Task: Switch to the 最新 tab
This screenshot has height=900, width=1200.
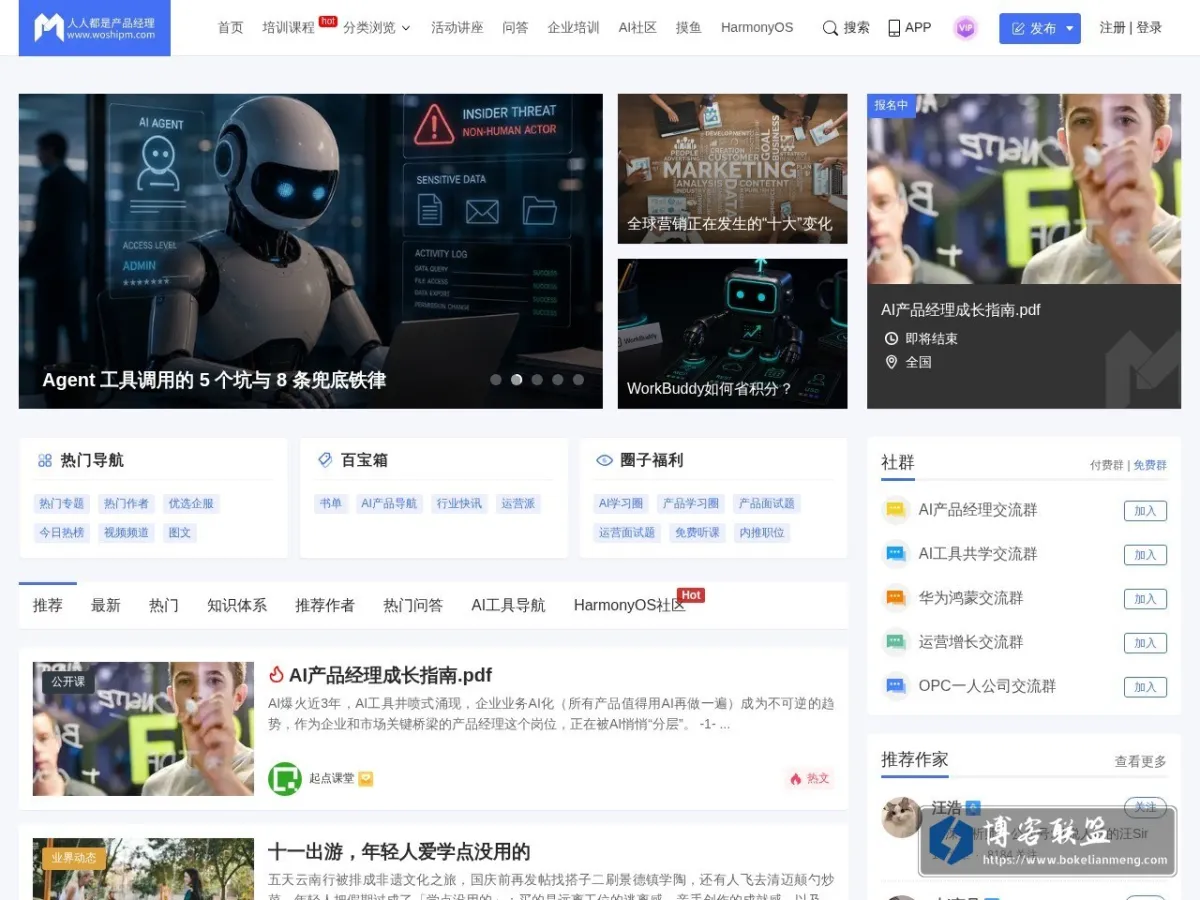Action: click(106, 605)
